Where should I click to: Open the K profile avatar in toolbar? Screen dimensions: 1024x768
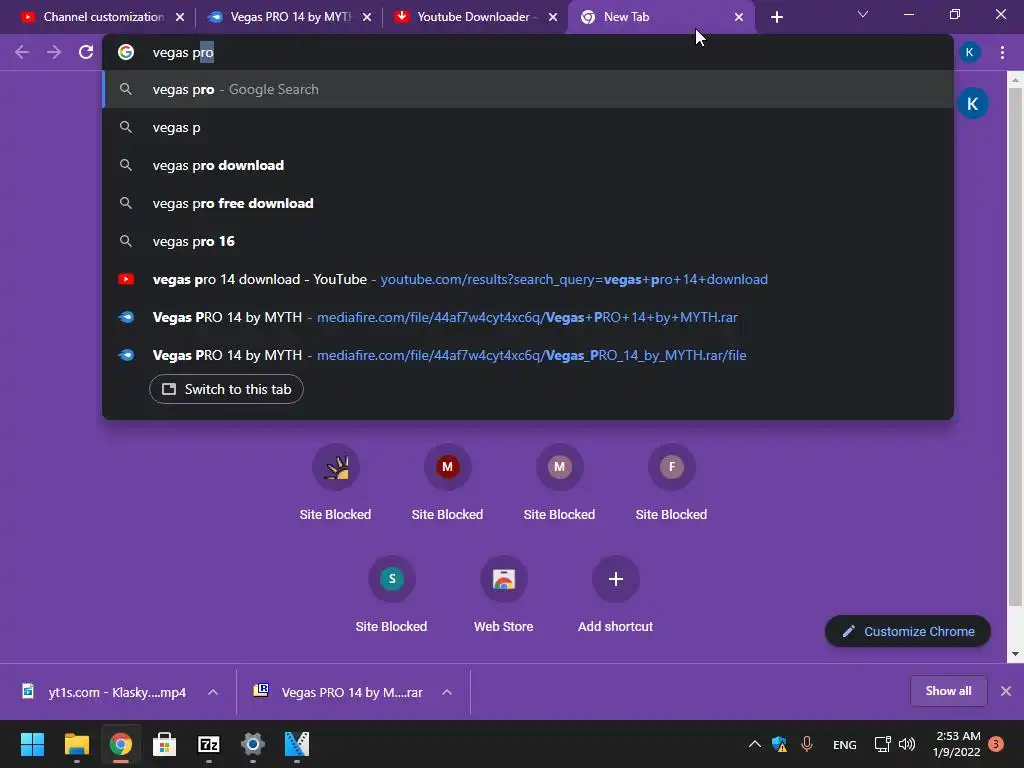970,52
